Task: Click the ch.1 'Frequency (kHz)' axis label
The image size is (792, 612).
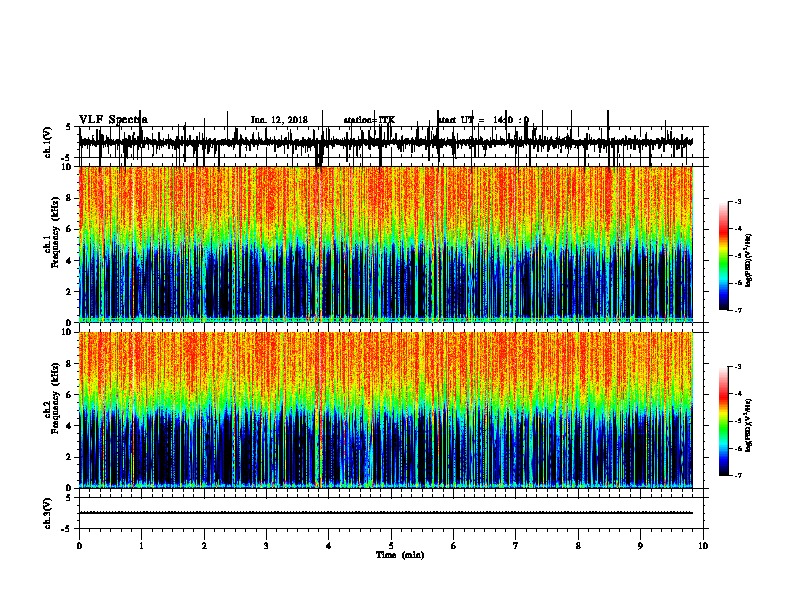Action: (55, 233)
